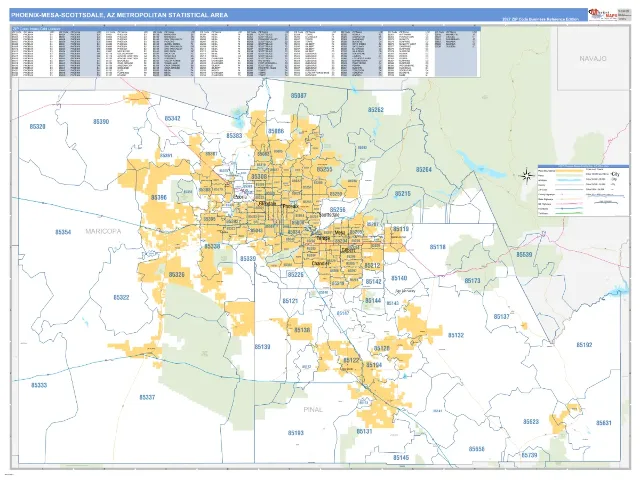Click ZIP code label 85333

coord(39,385)
